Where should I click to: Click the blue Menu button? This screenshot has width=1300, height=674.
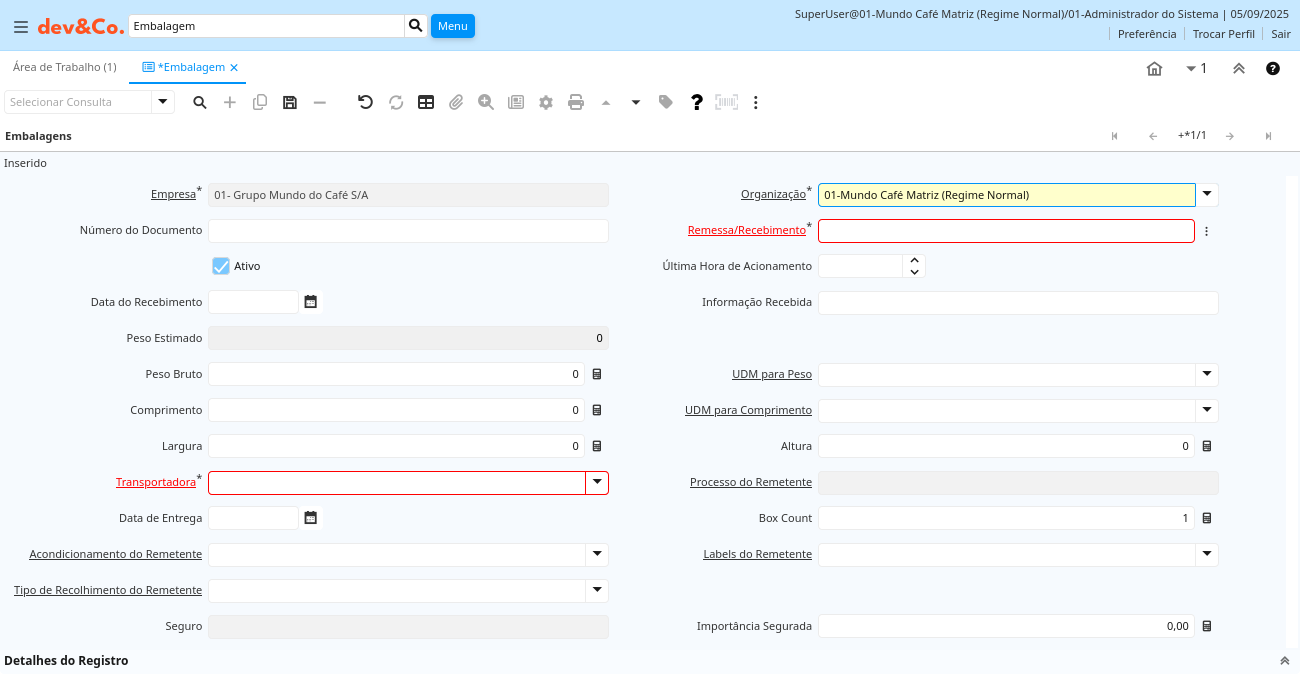click(x=452, y=26)
